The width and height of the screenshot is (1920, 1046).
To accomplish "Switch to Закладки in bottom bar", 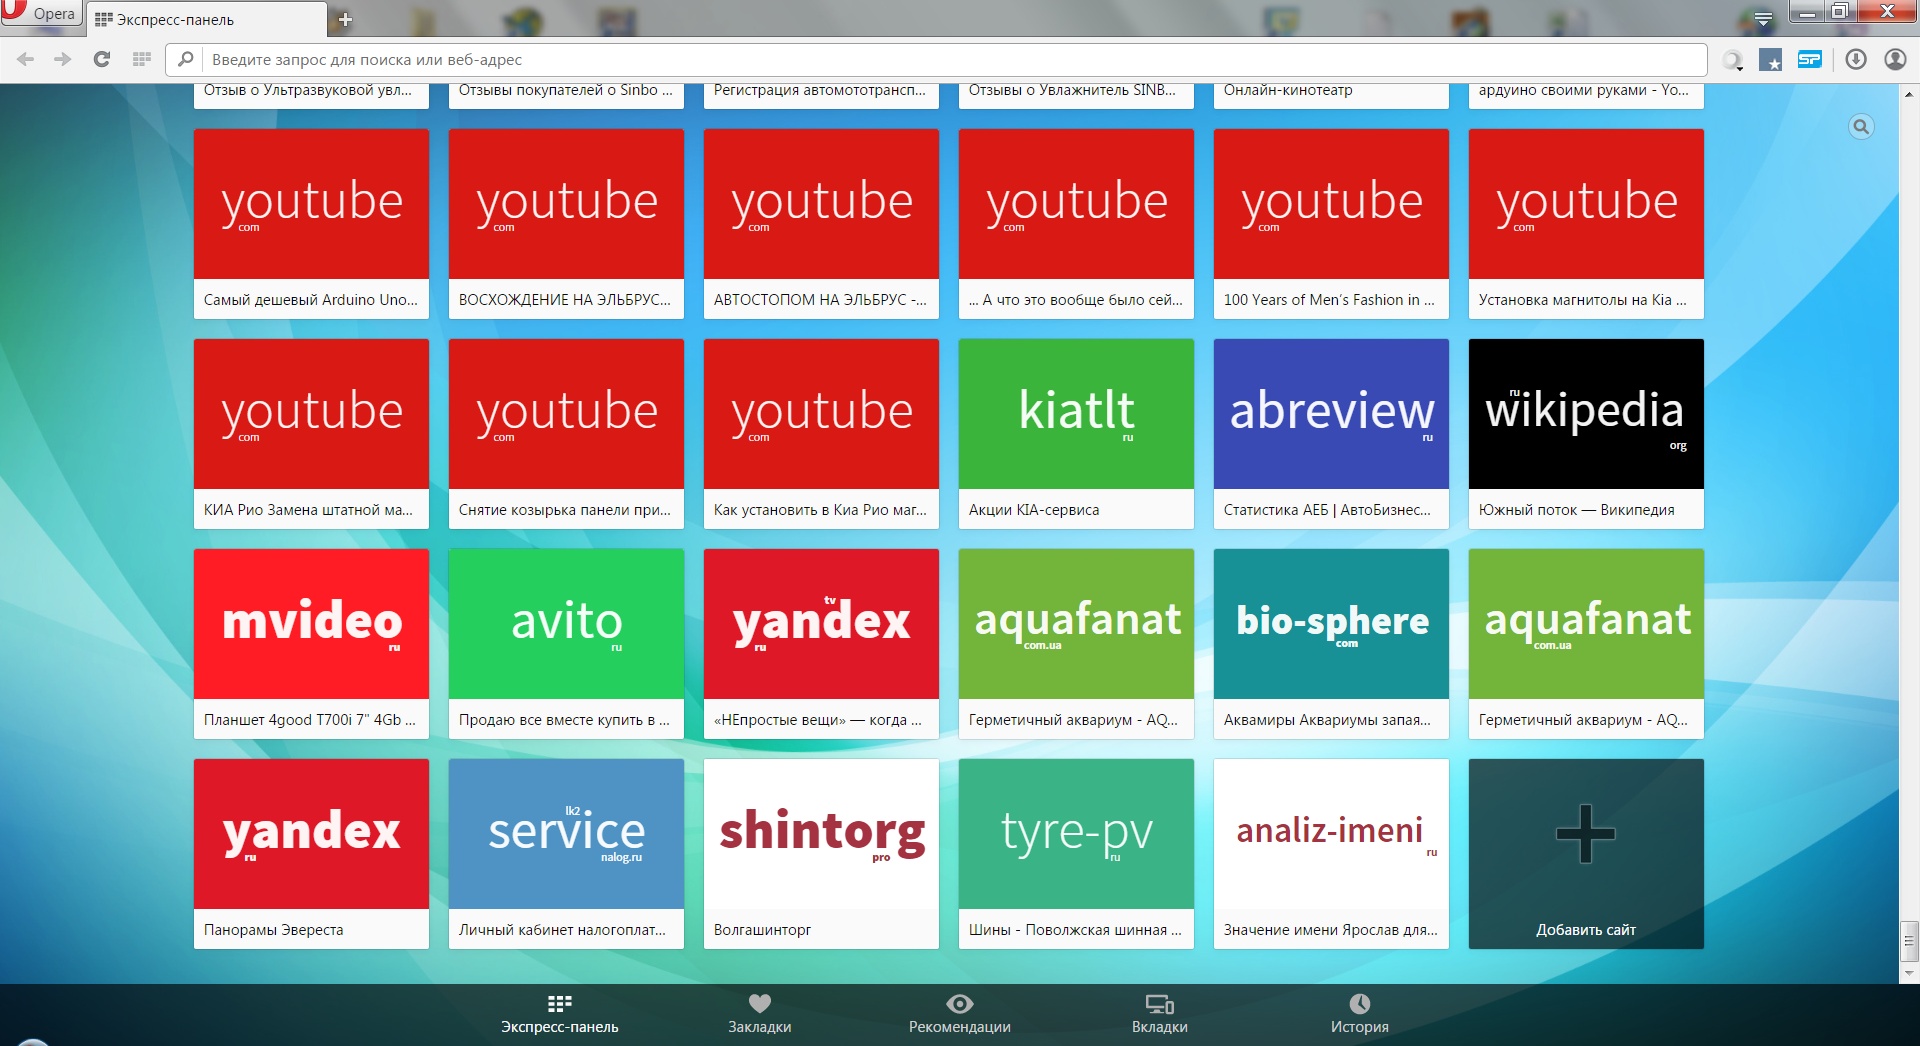I will (759, 1013).
